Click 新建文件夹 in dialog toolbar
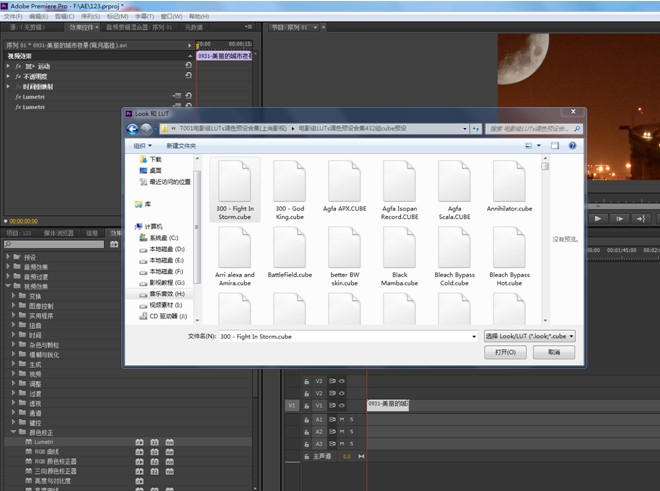The height and width of the screenshot is (491, 660). point(181,146)
